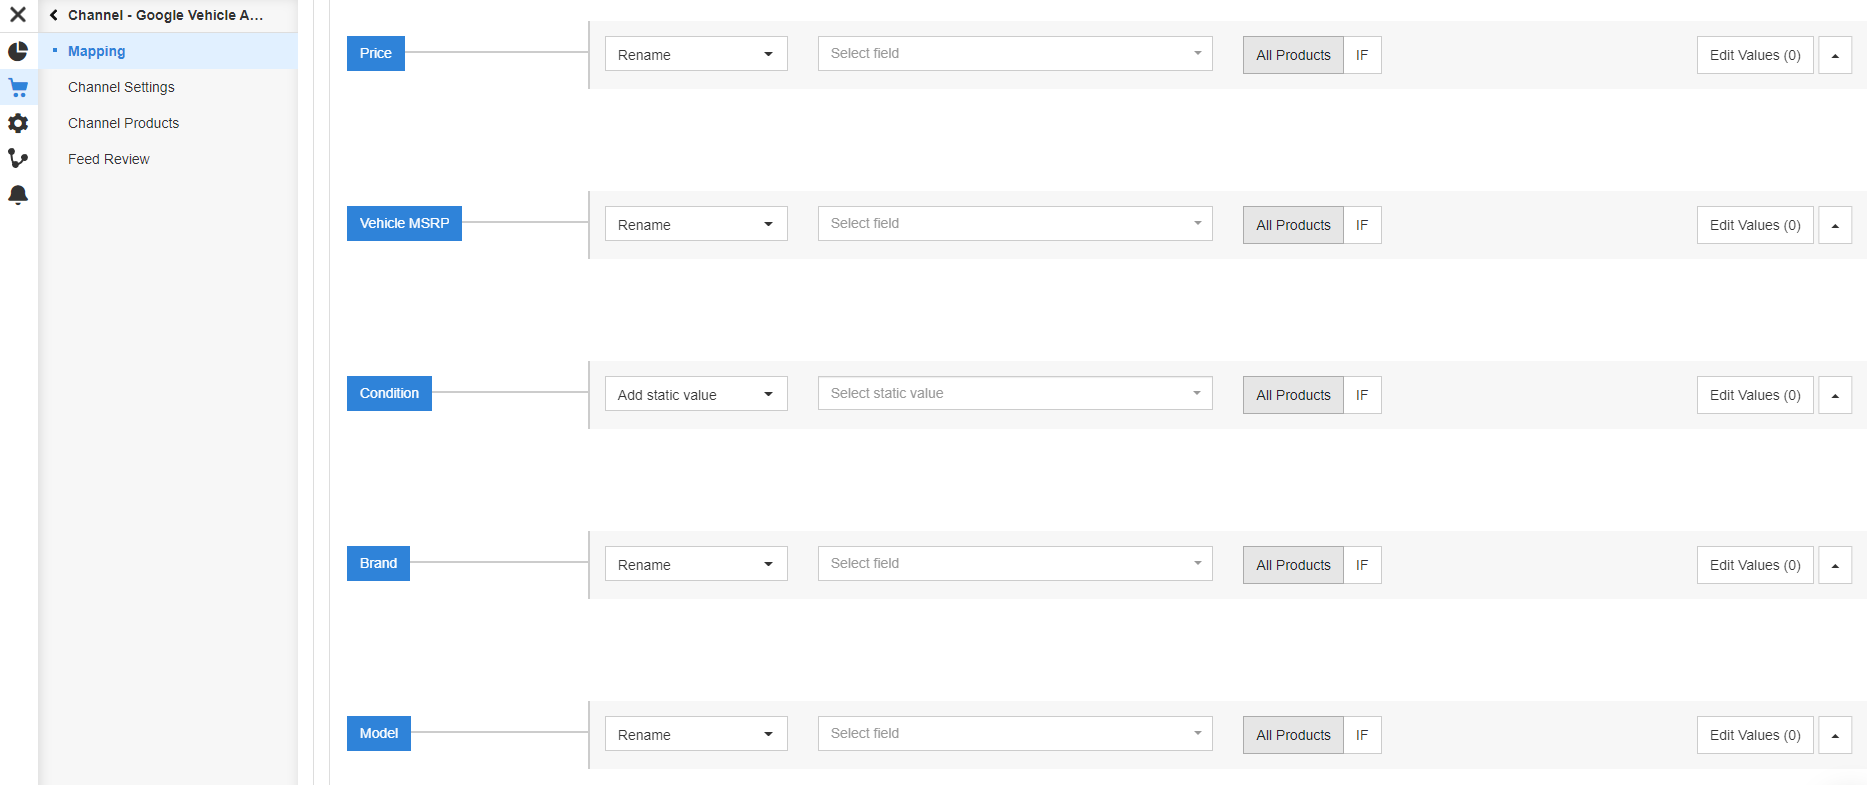Open the shopping cart channels icon

18,87
